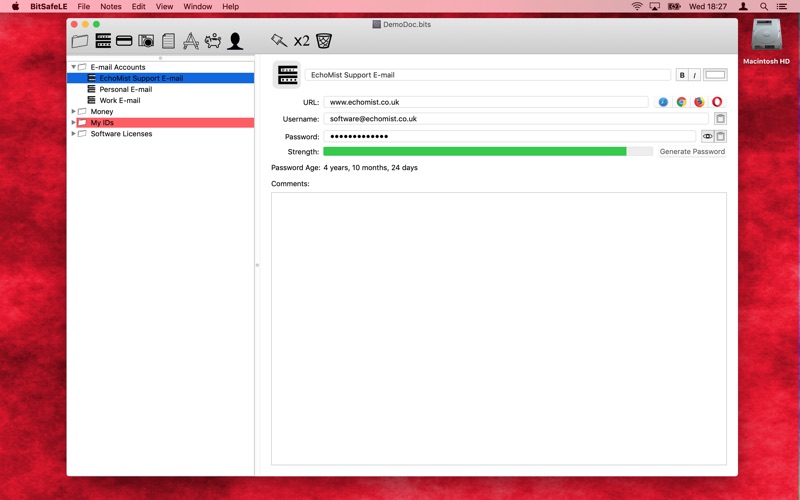Click into the Password field
This screenshot has height=500, width=800.
coord(510,136)
